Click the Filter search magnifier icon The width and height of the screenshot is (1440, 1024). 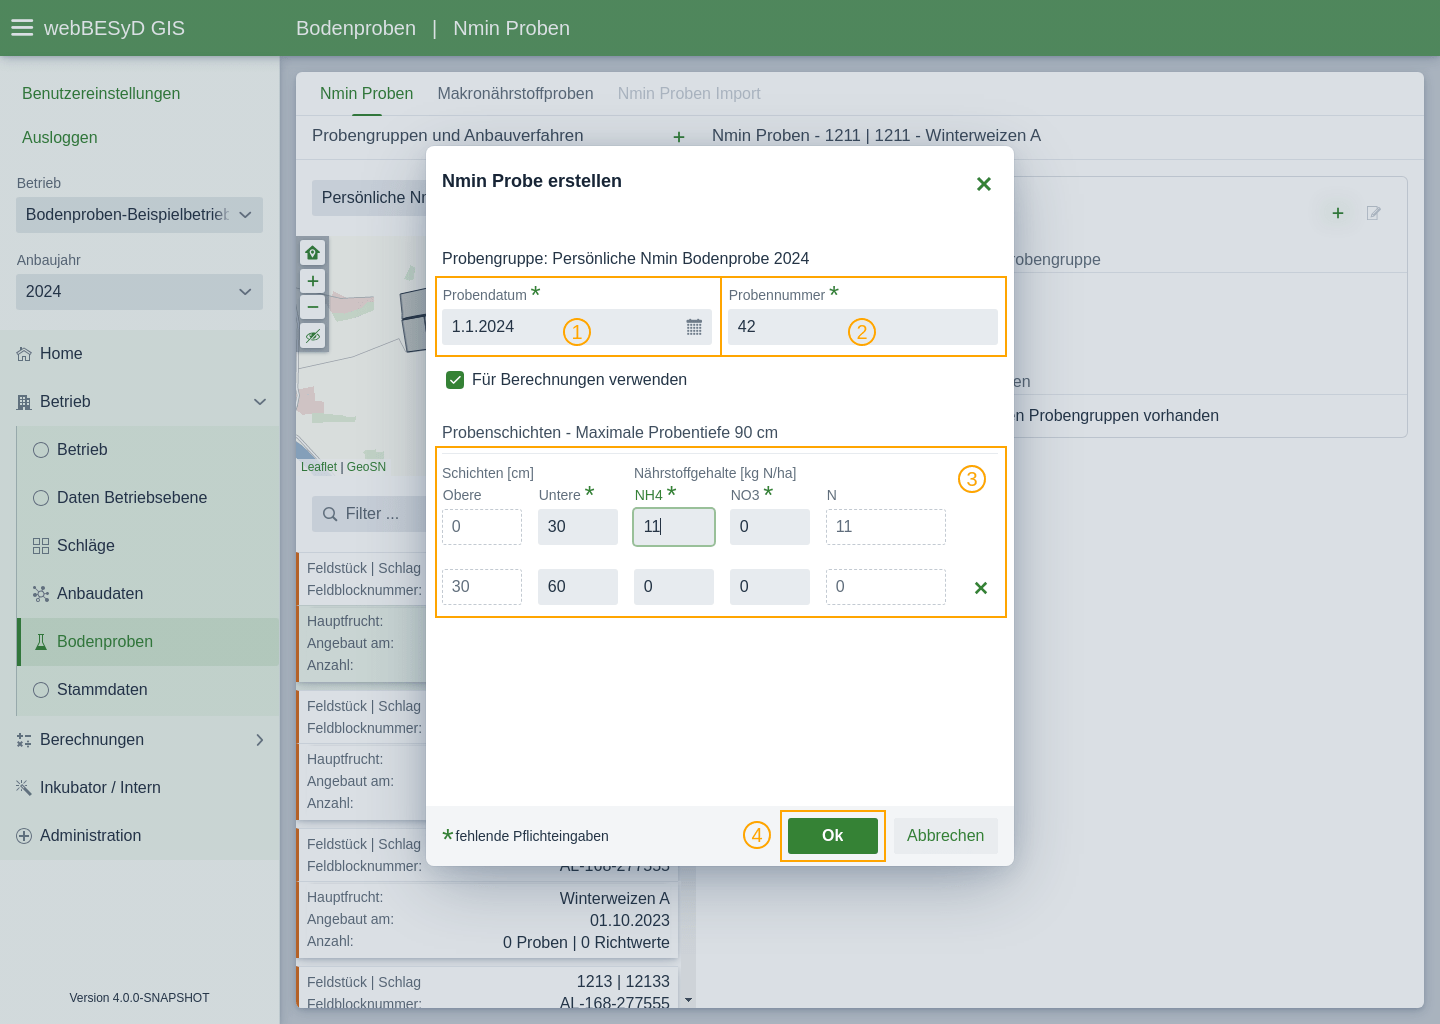point(330,514)
